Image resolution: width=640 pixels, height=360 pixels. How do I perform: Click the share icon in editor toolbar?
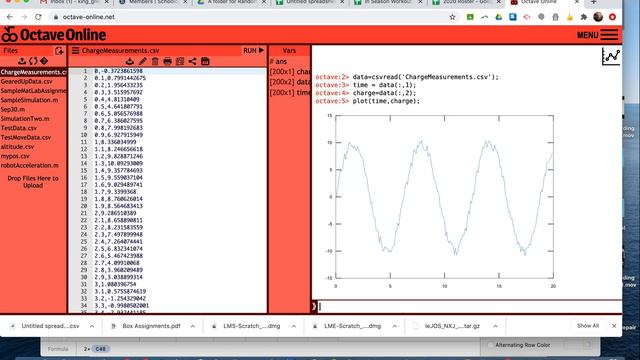(192, 62)
